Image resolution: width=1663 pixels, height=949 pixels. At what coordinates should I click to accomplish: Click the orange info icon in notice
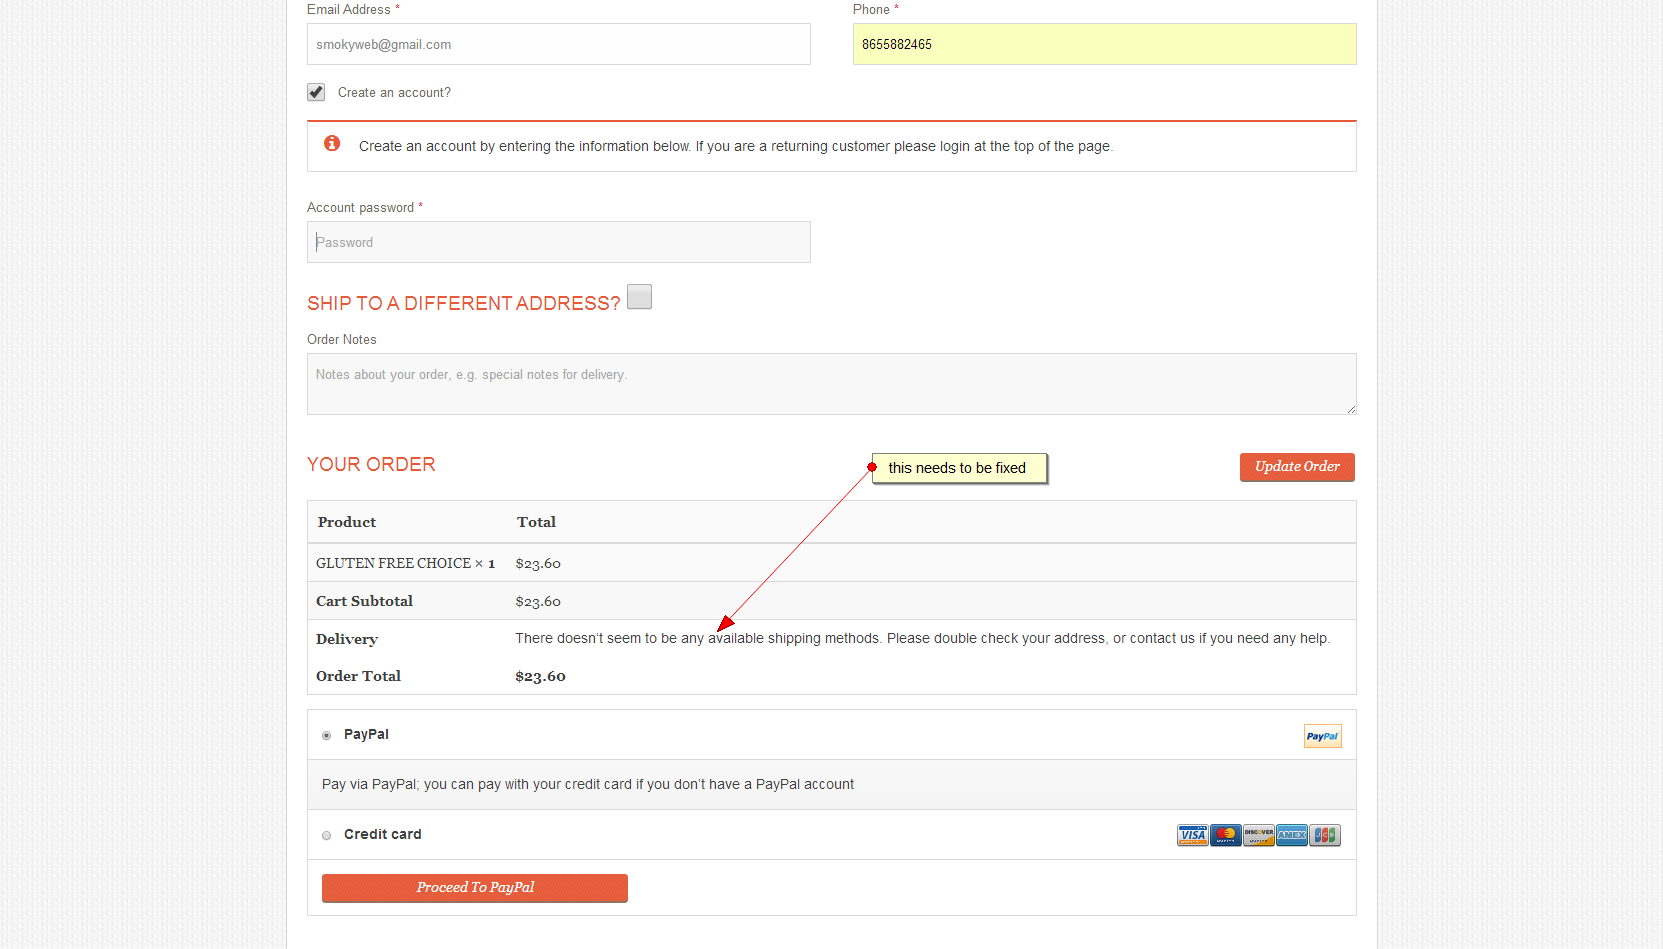[x=332, y=144]
